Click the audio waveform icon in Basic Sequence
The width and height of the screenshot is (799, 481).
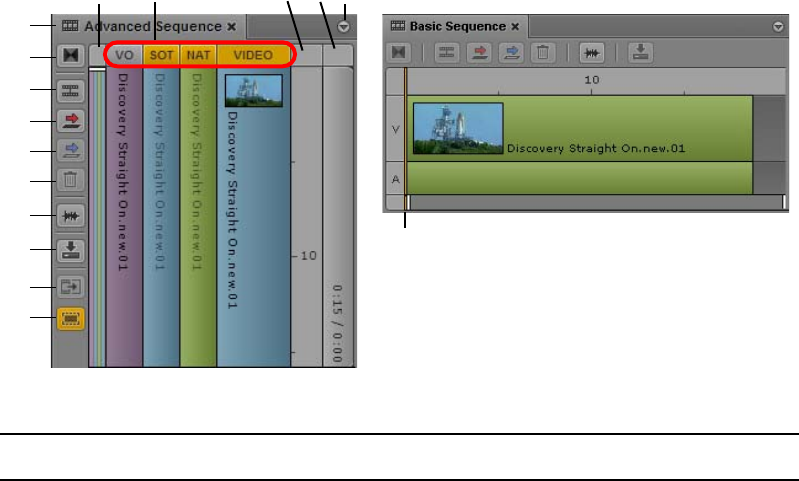(592, 52)
